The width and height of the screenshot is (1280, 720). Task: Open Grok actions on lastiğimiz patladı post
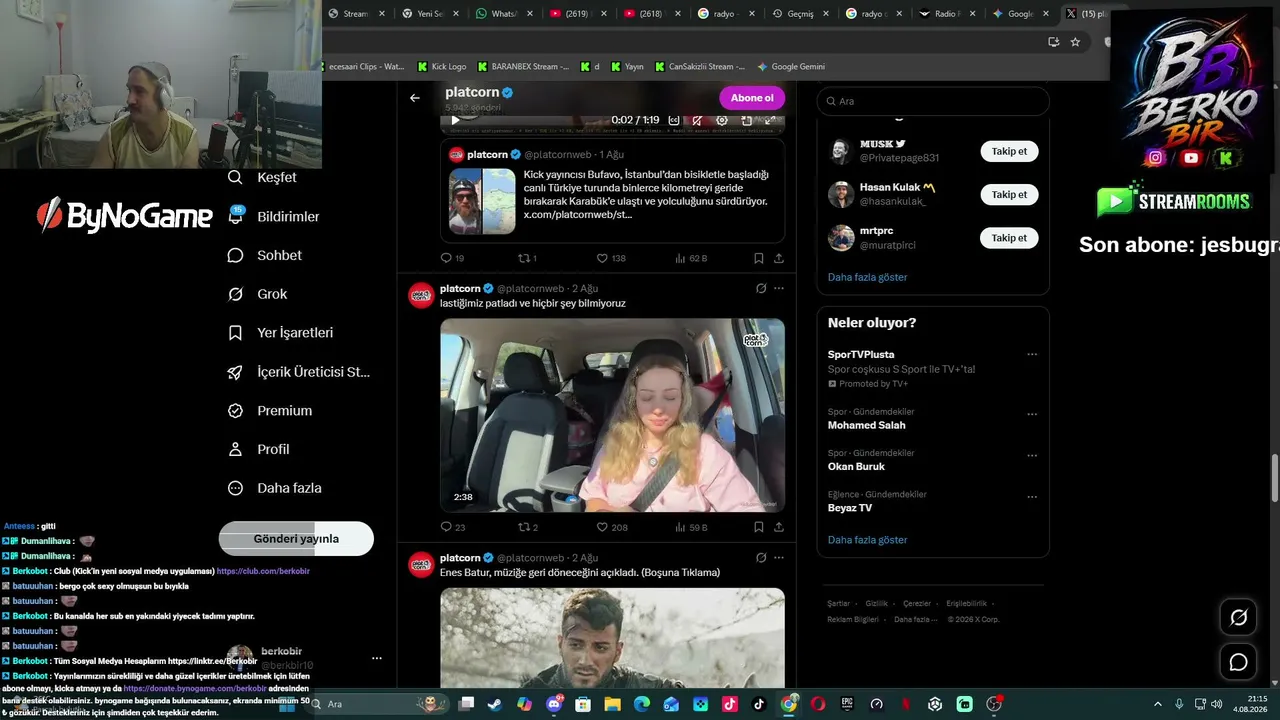click(x=761, y=288)
